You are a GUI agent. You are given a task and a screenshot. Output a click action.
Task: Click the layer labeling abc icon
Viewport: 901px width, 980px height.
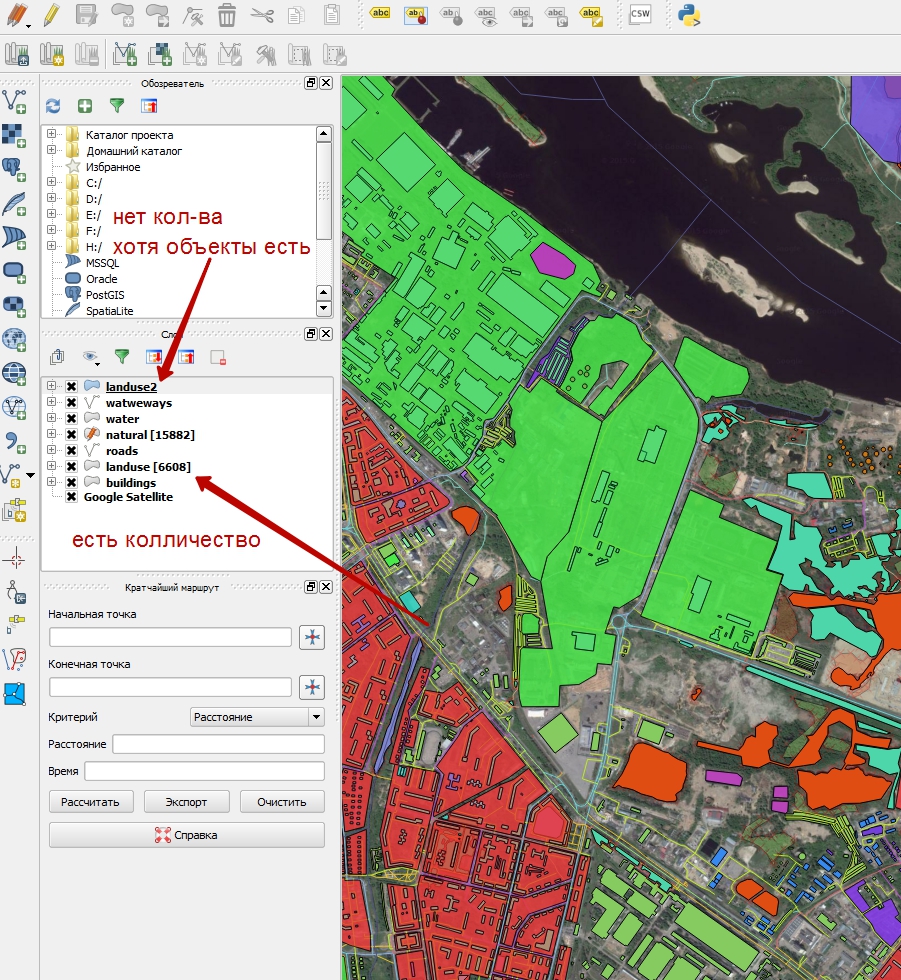tap(380, 14)
